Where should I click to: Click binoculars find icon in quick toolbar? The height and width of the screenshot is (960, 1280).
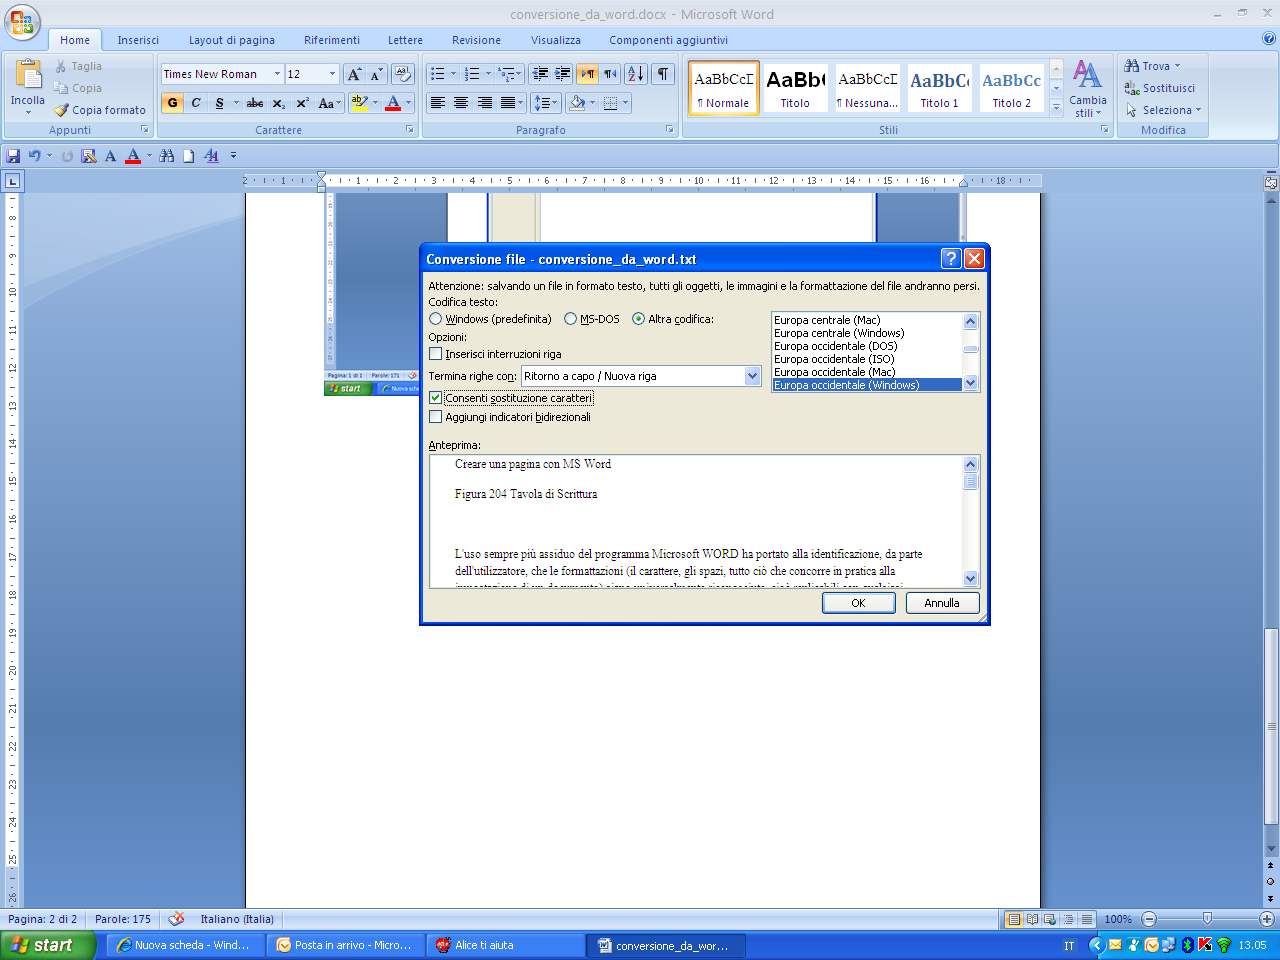pyautogui.click(x=167, y=156)
